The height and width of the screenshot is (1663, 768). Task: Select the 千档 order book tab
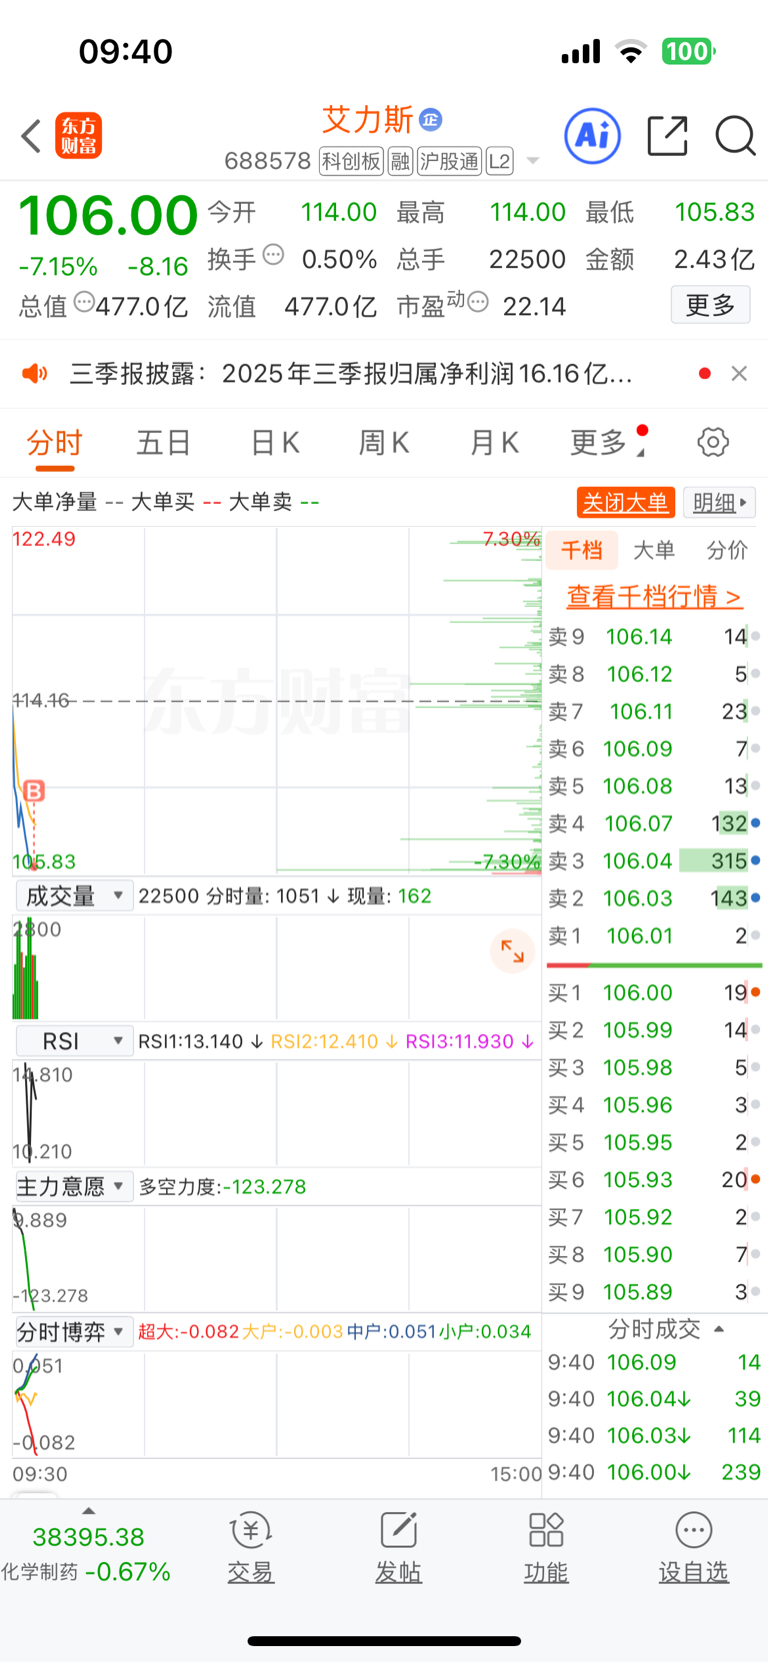tap(581, 550)
